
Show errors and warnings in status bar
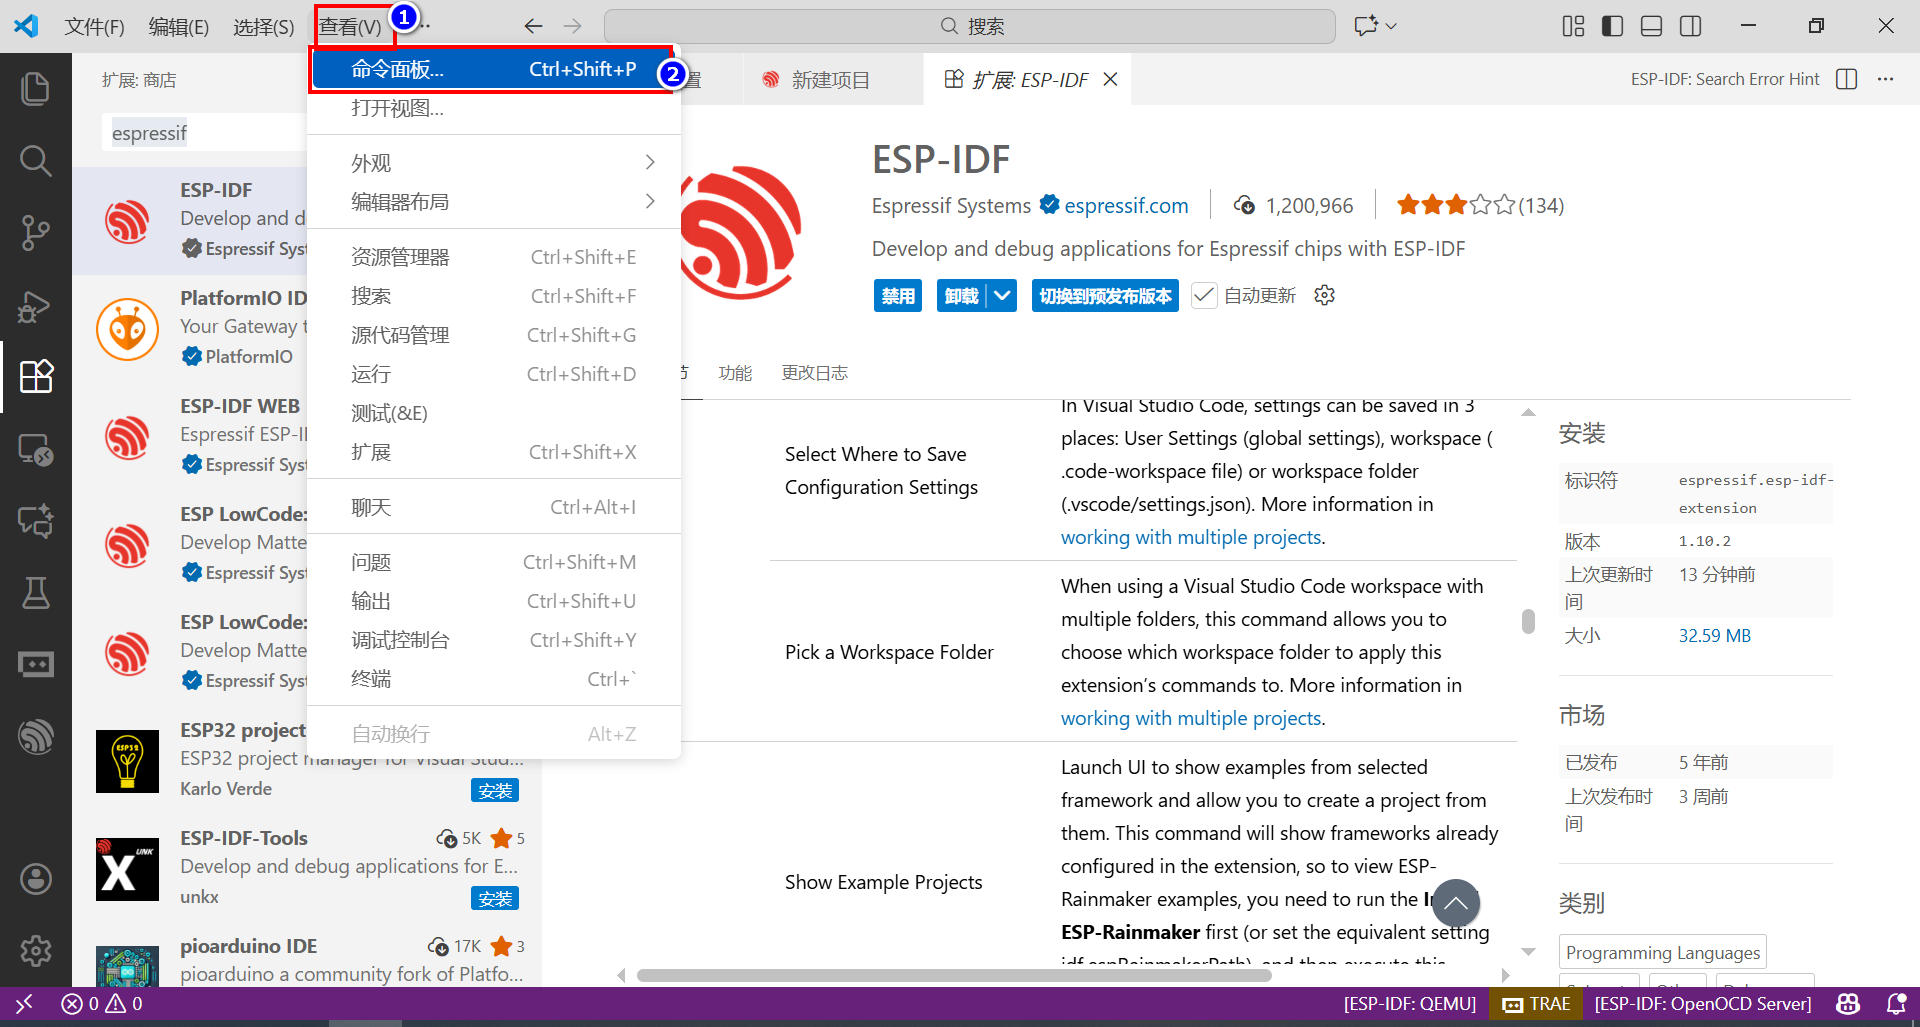coord(102,1003)
